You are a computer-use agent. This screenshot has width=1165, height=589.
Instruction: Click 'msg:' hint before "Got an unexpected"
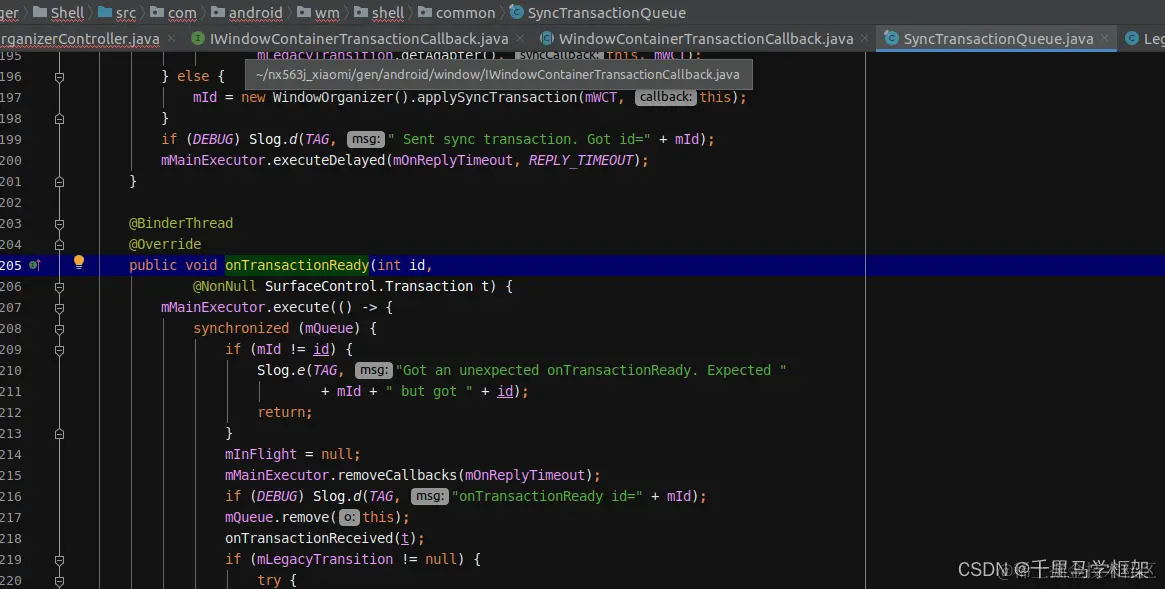tap(374, 370)
